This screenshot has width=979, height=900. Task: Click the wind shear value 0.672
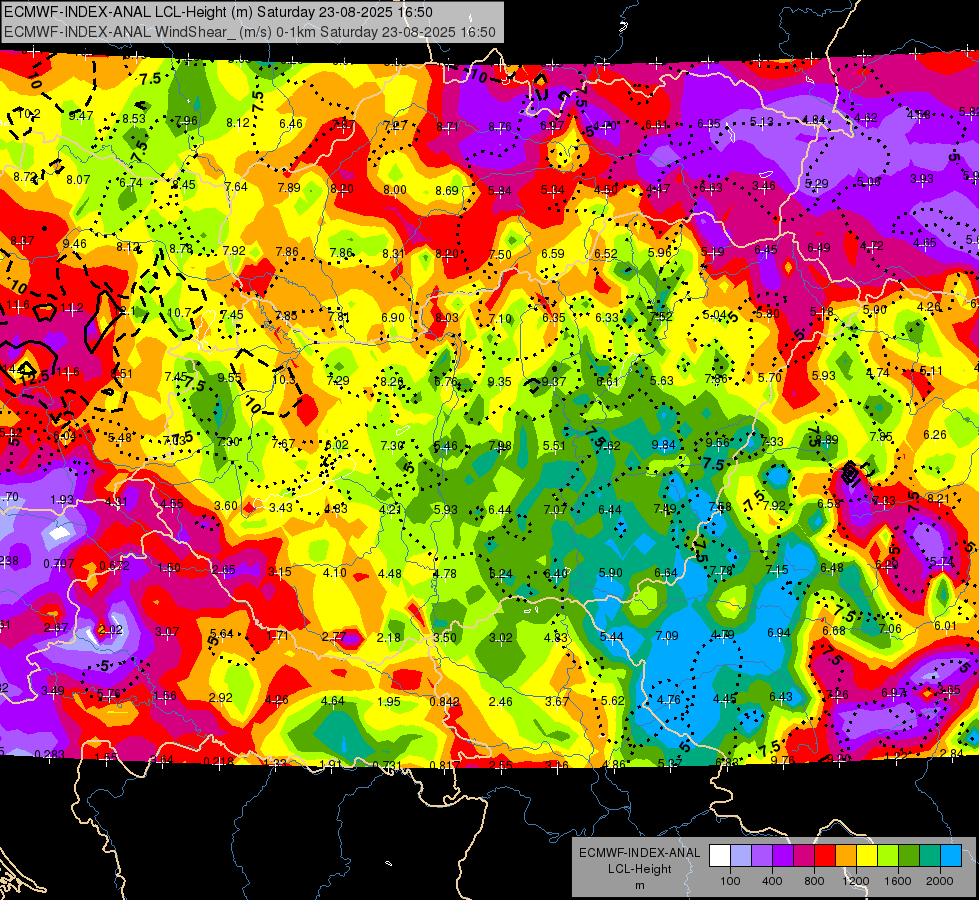(x=114, y=566)
